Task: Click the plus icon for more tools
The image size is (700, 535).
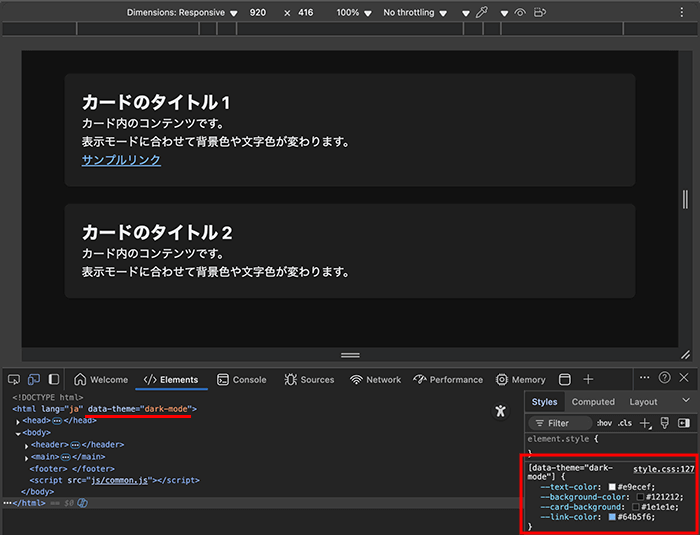Action: (588, 380)
